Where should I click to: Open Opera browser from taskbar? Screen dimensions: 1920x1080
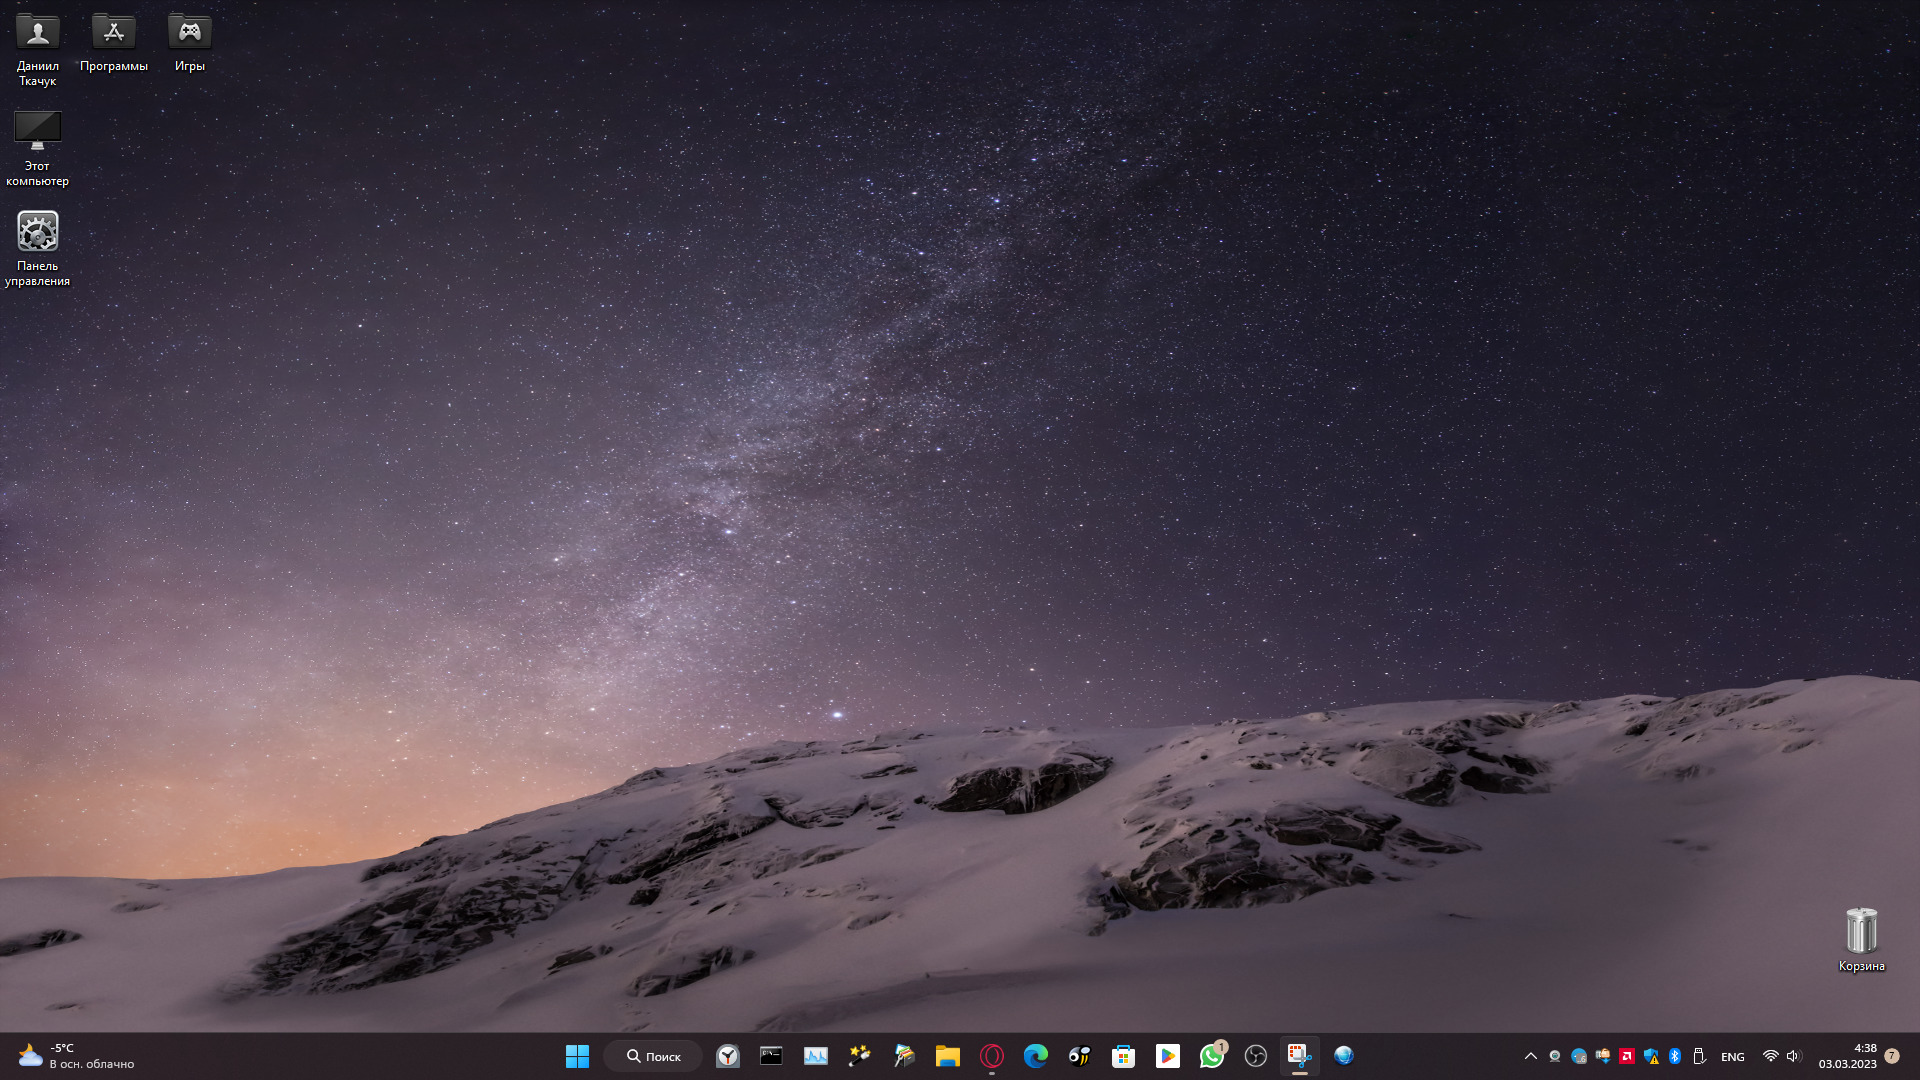tap(991, 1056)
